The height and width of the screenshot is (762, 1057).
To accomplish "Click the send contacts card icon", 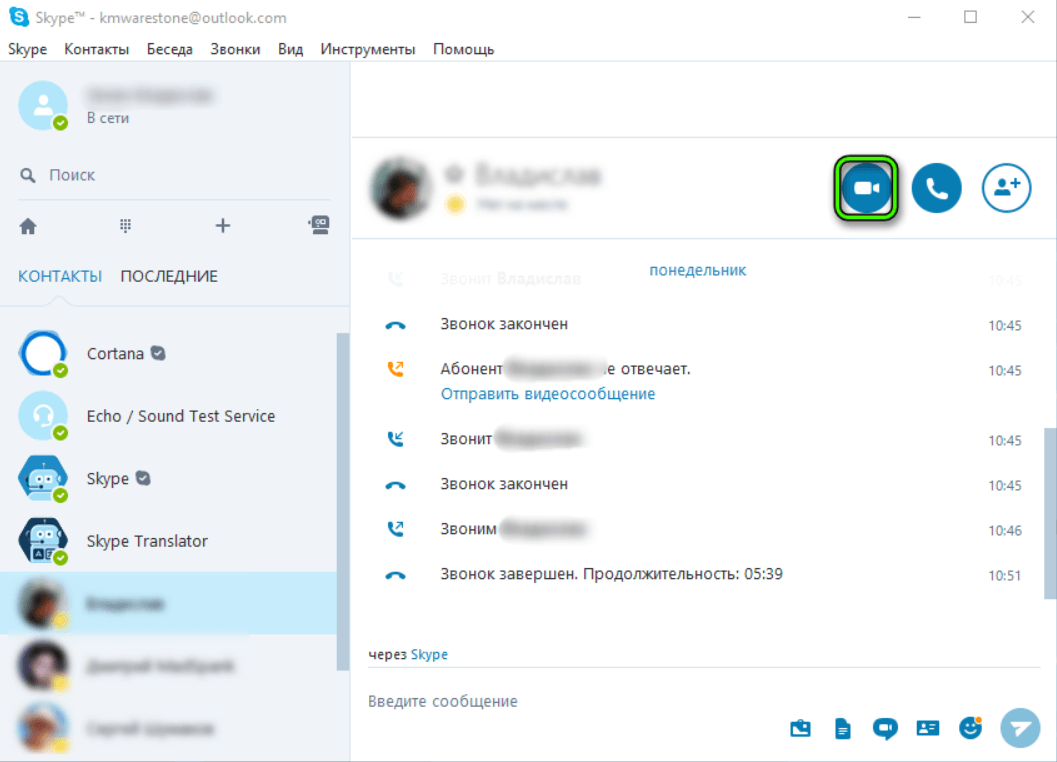I will 928,728.
